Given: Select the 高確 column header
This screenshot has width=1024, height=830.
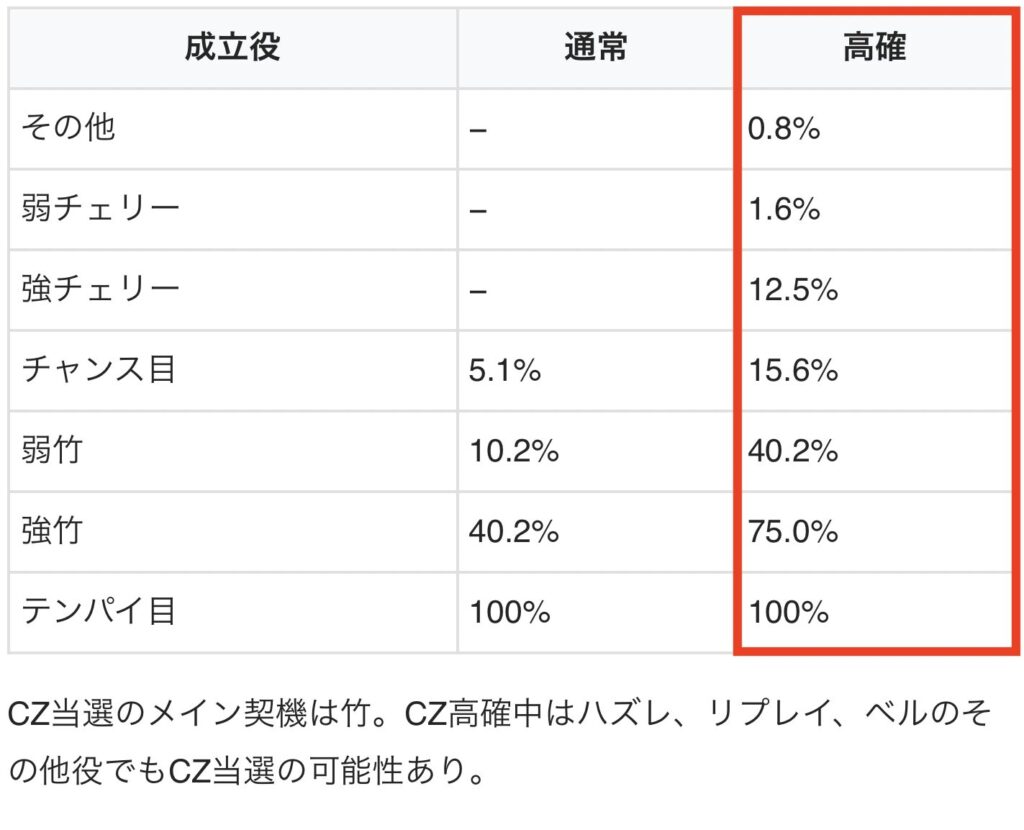Looking at the screenshot, I should point(874,48).
